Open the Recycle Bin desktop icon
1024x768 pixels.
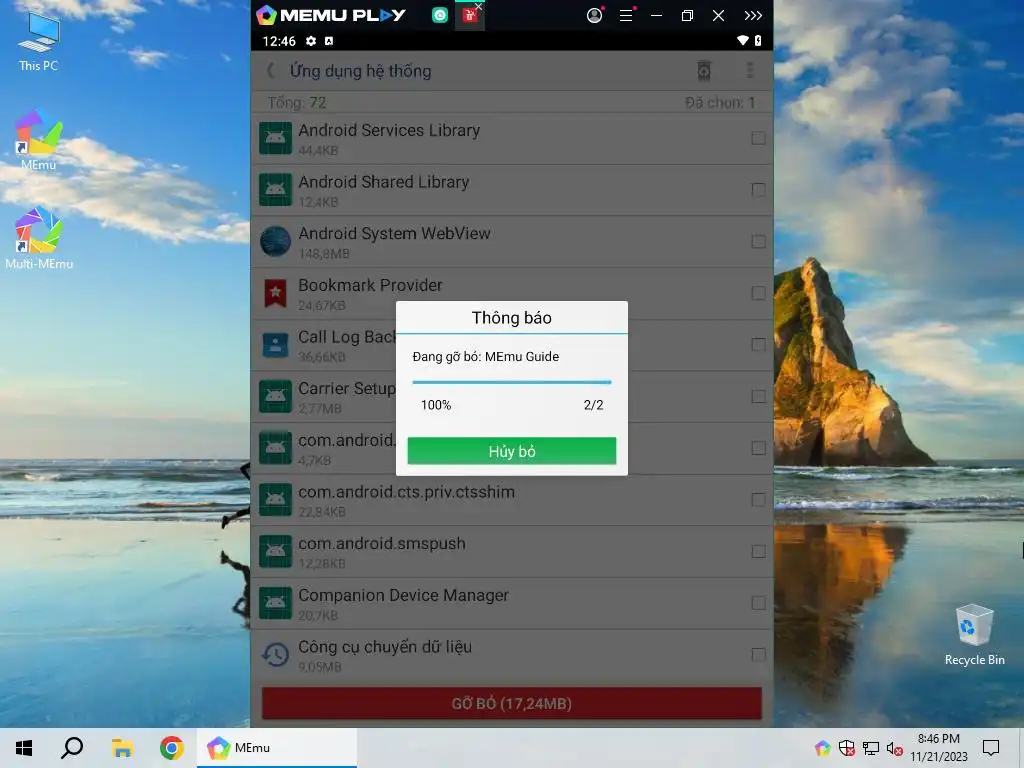click(974, 635)
